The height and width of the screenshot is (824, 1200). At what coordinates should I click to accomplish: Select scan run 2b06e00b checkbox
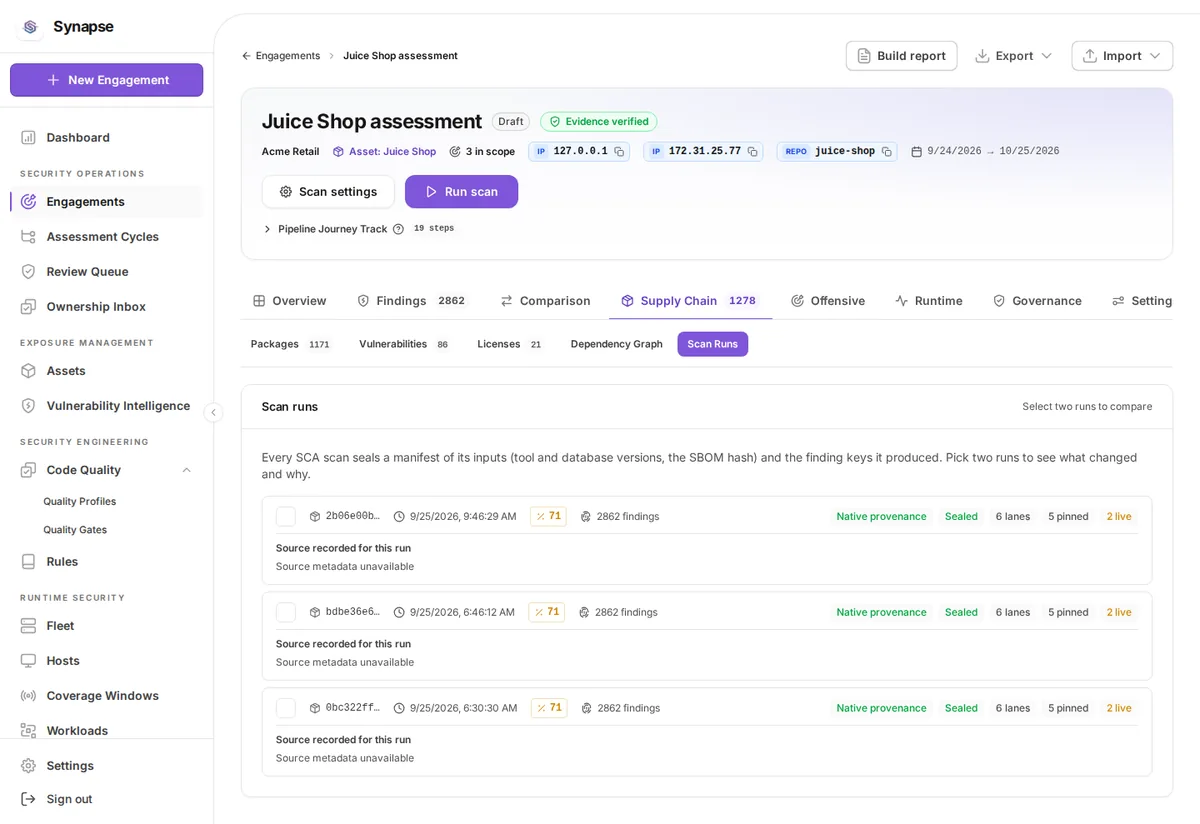(x=286, y=517)
